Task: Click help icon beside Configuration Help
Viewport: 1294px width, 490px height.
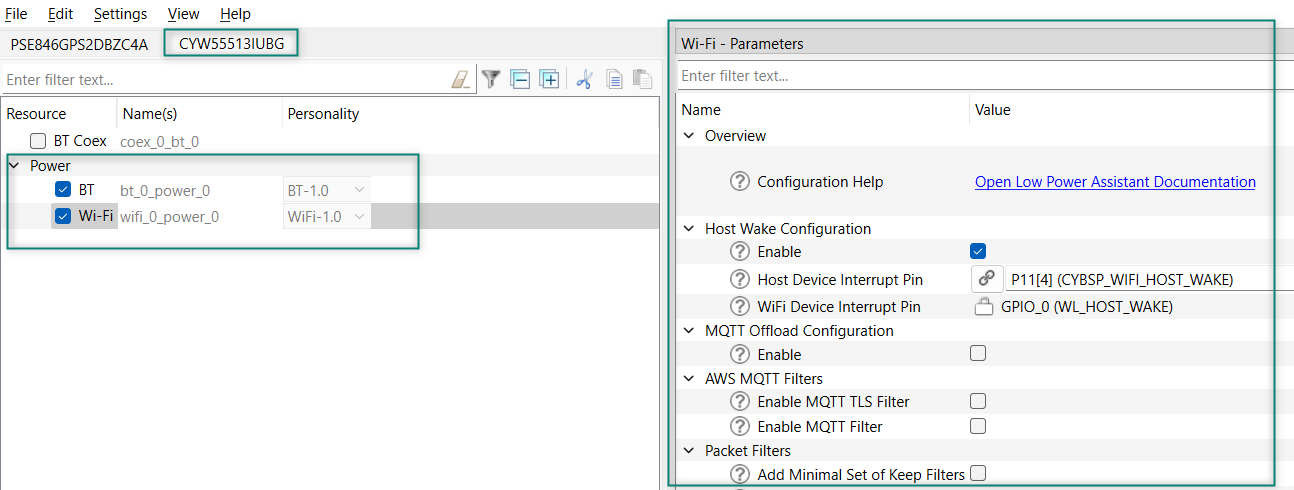Action: pos(740,182)
